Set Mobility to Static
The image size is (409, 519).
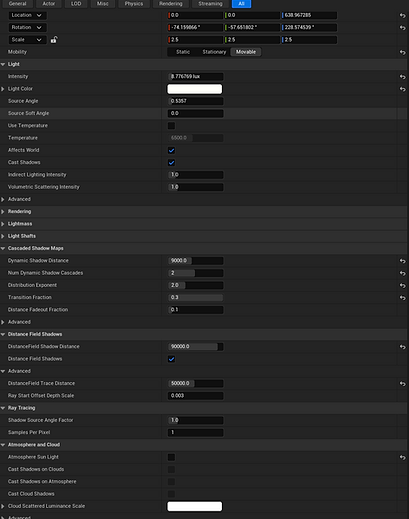tap(183, 52)
